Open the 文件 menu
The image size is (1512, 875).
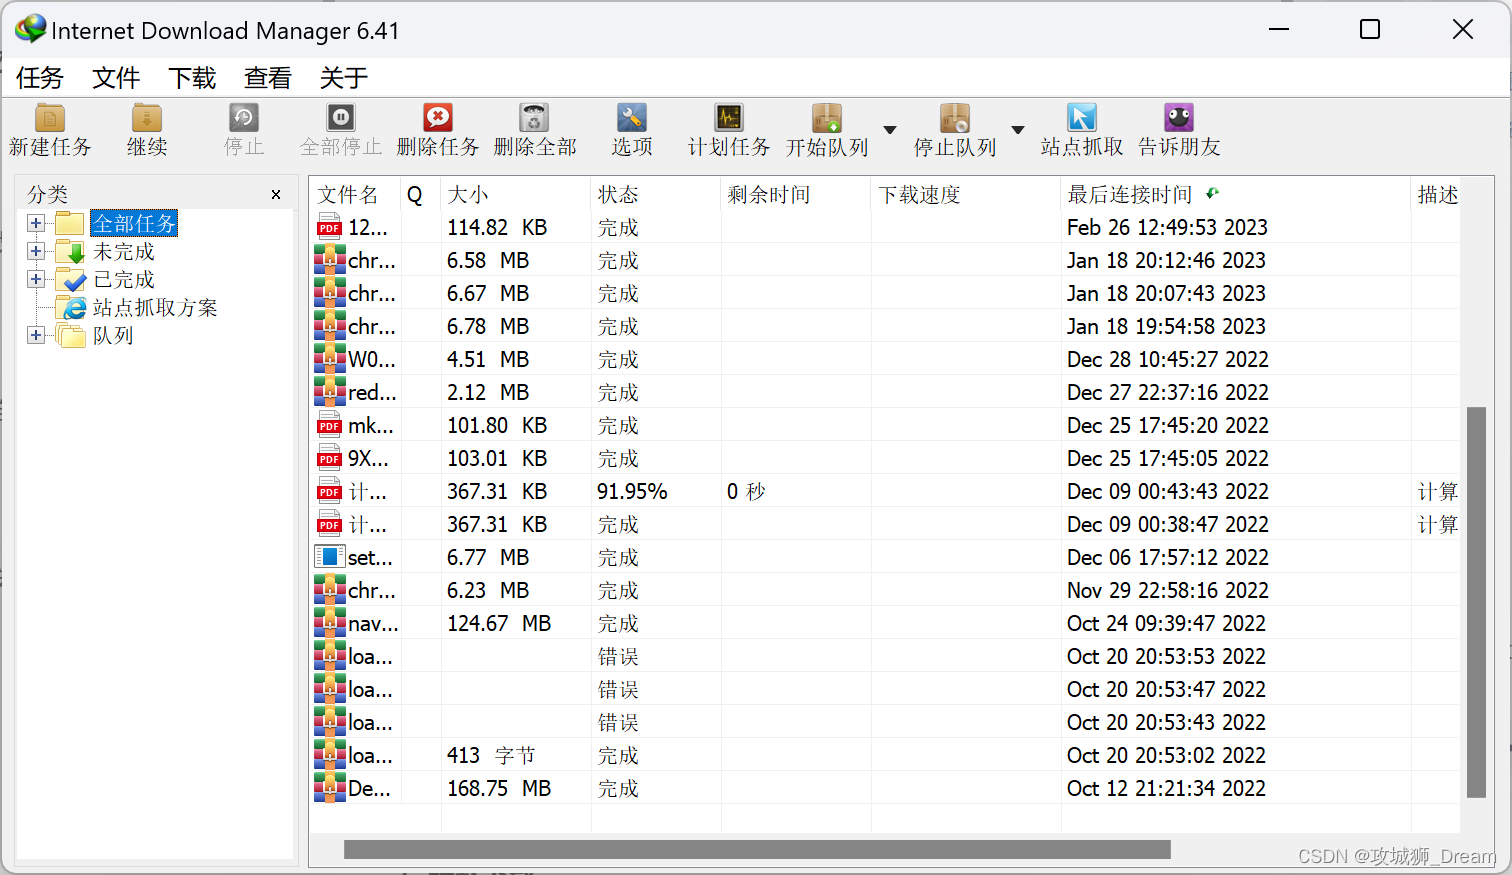coord(116,78)
